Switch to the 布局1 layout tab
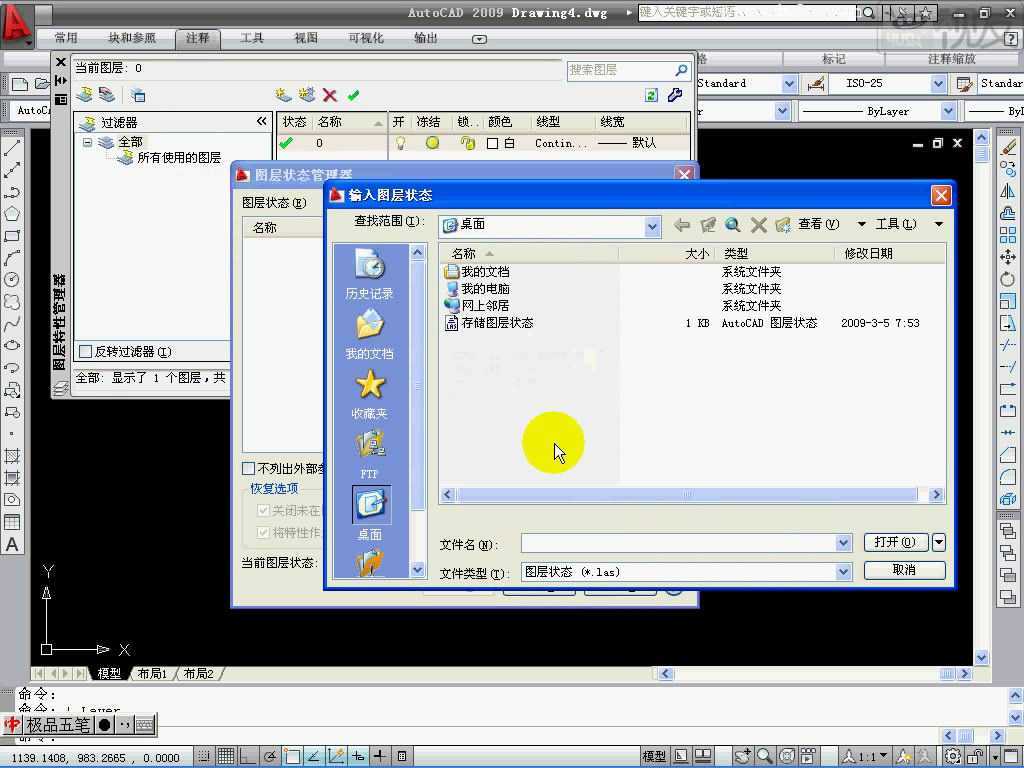Image resolution: width=1024 pixels, height=768 pixels. pos(153,673)
